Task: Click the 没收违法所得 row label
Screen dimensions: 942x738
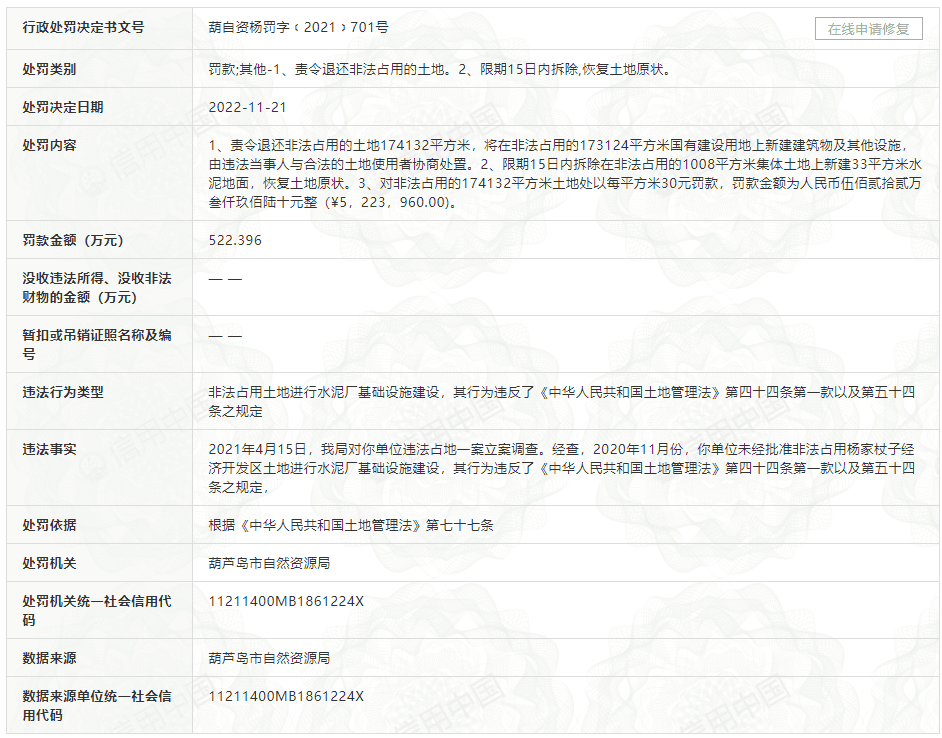Action: [x=97, y=288]
